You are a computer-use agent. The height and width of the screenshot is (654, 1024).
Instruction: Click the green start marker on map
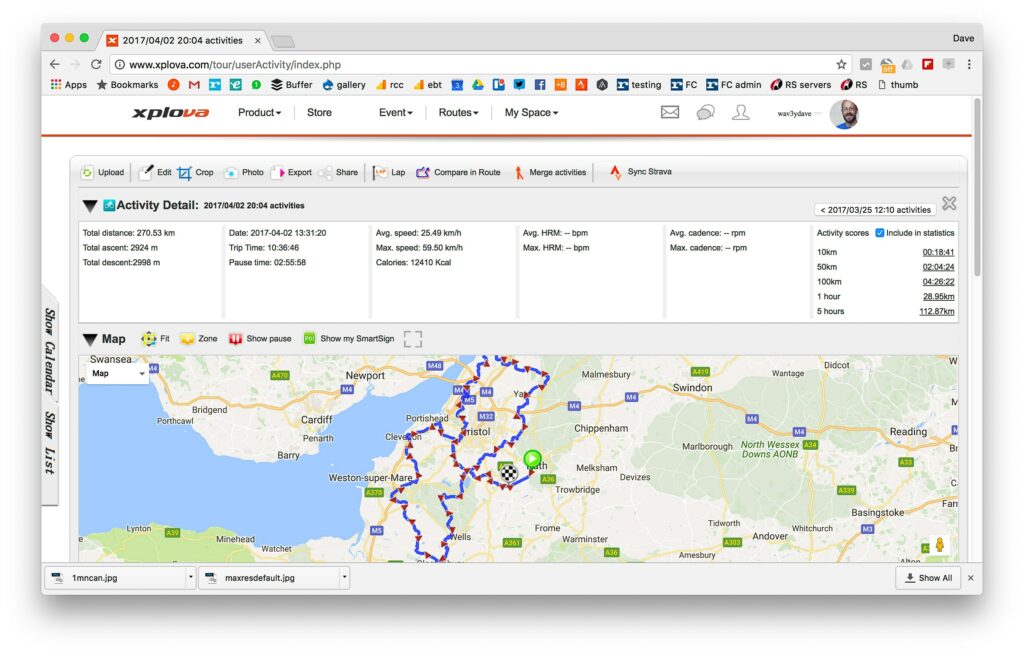(532, 459)
